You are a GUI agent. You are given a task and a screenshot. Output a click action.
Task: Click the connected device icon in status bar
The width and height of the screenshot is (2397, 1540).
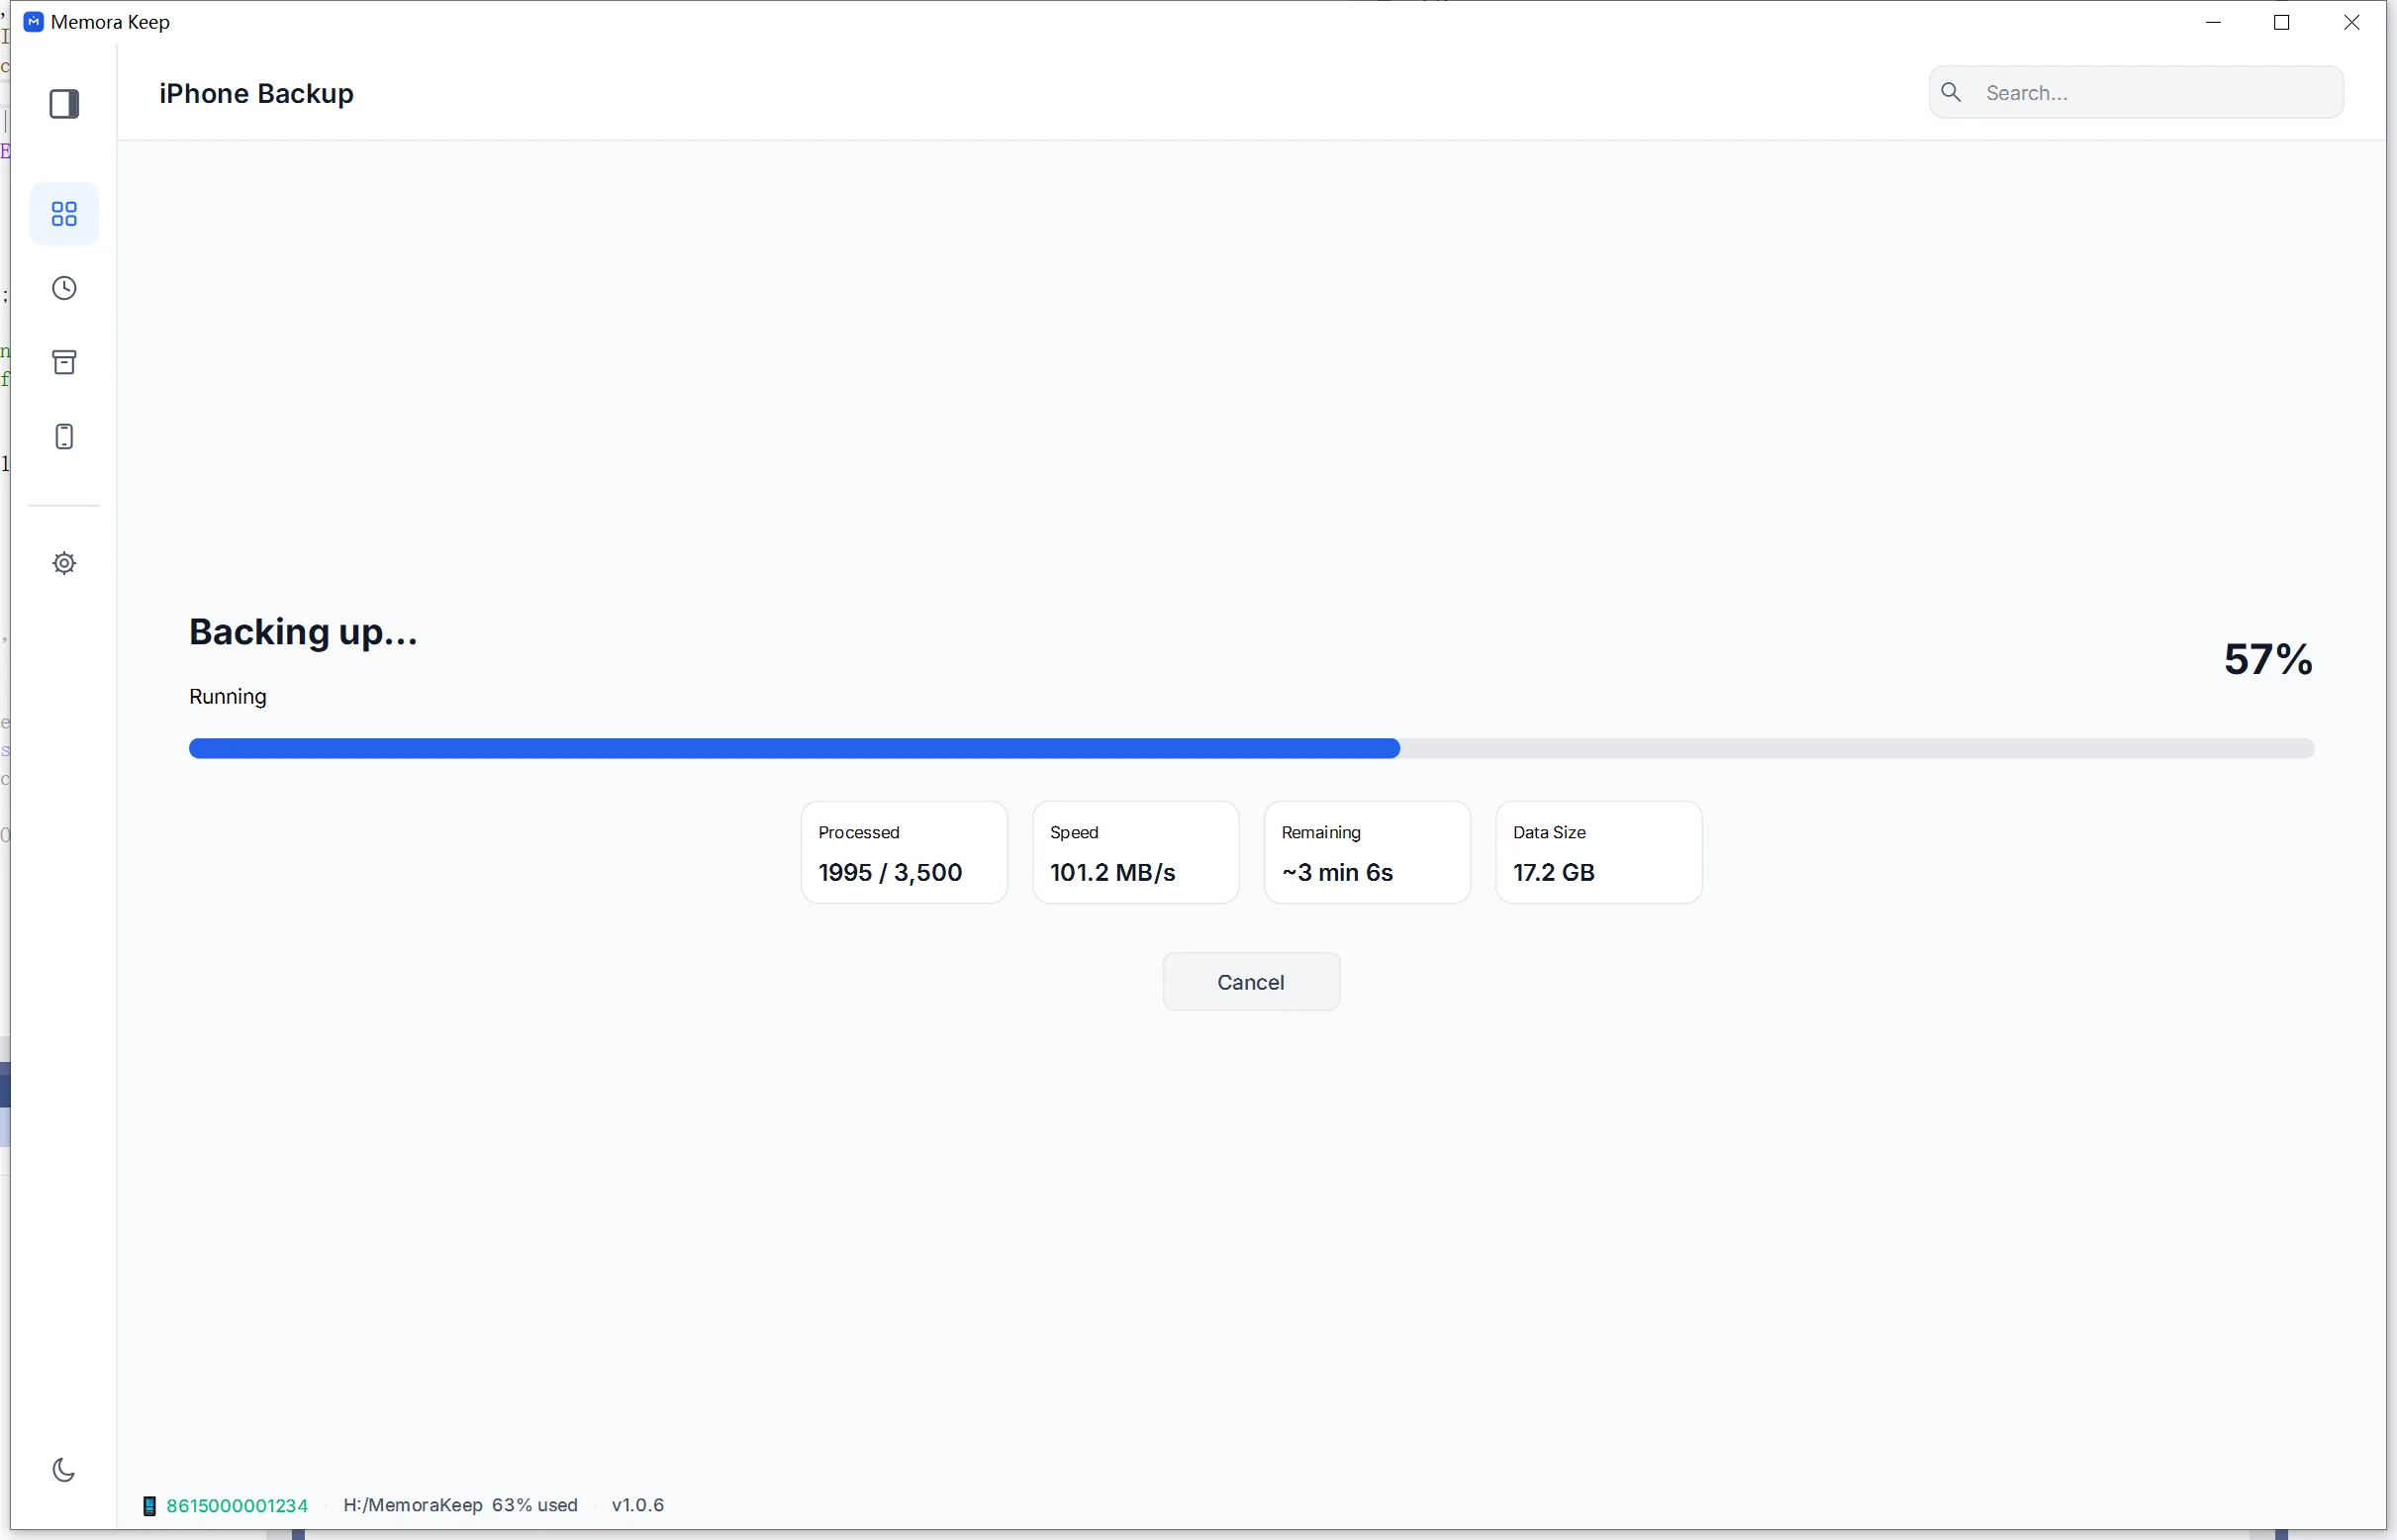[x=149, y=1506]
